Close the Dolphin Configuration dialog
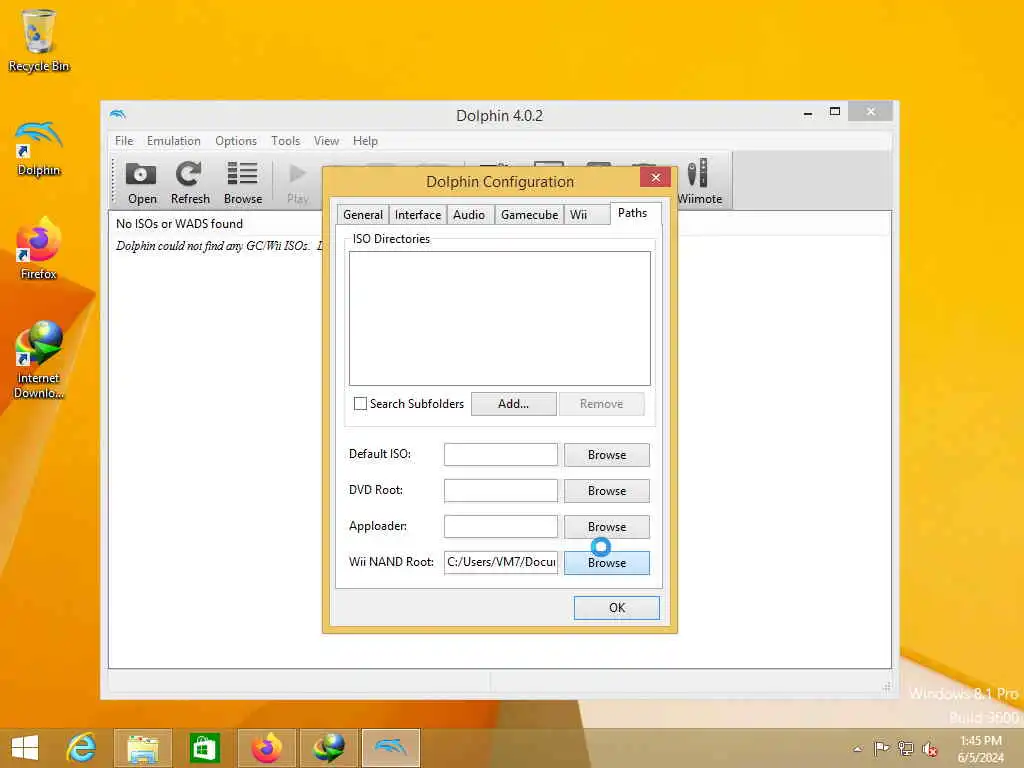The image size is (1024, 768). [x=656, y=177]
